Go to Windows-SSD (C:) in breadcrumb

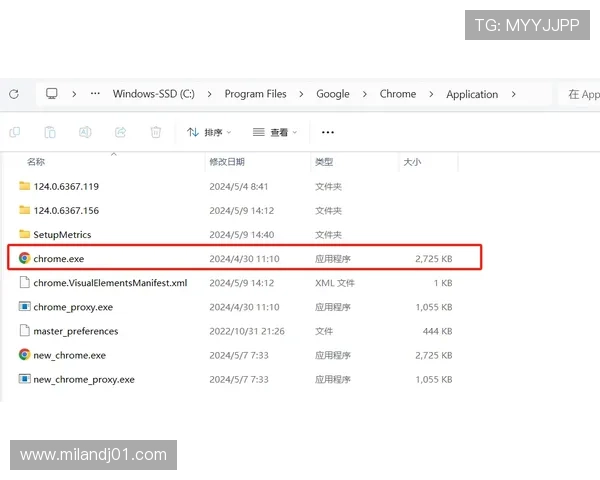tap(154, 94)
